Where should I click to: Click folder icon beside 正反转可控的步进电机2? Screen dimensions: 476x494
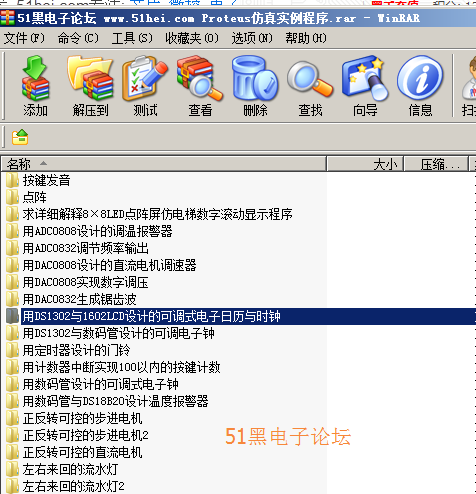12,435
